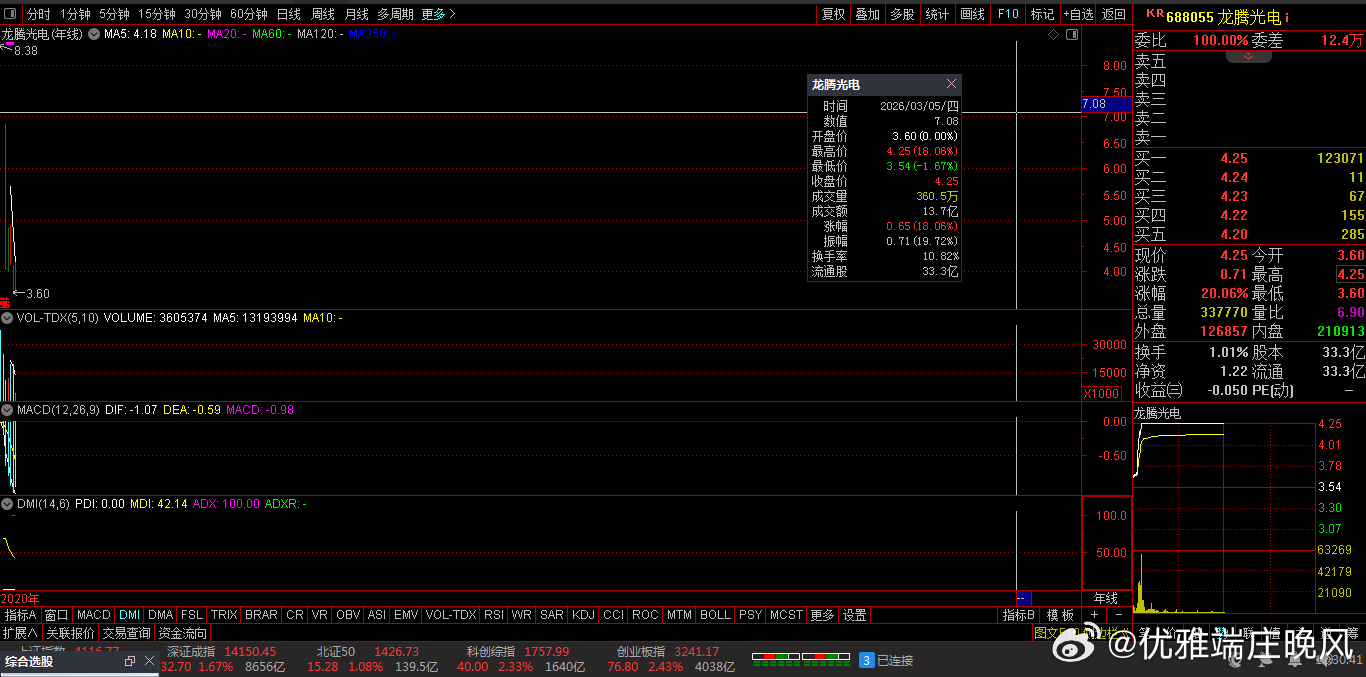
Task: Select the VOL-TDX indicator tab
Action: coord(451,615)
